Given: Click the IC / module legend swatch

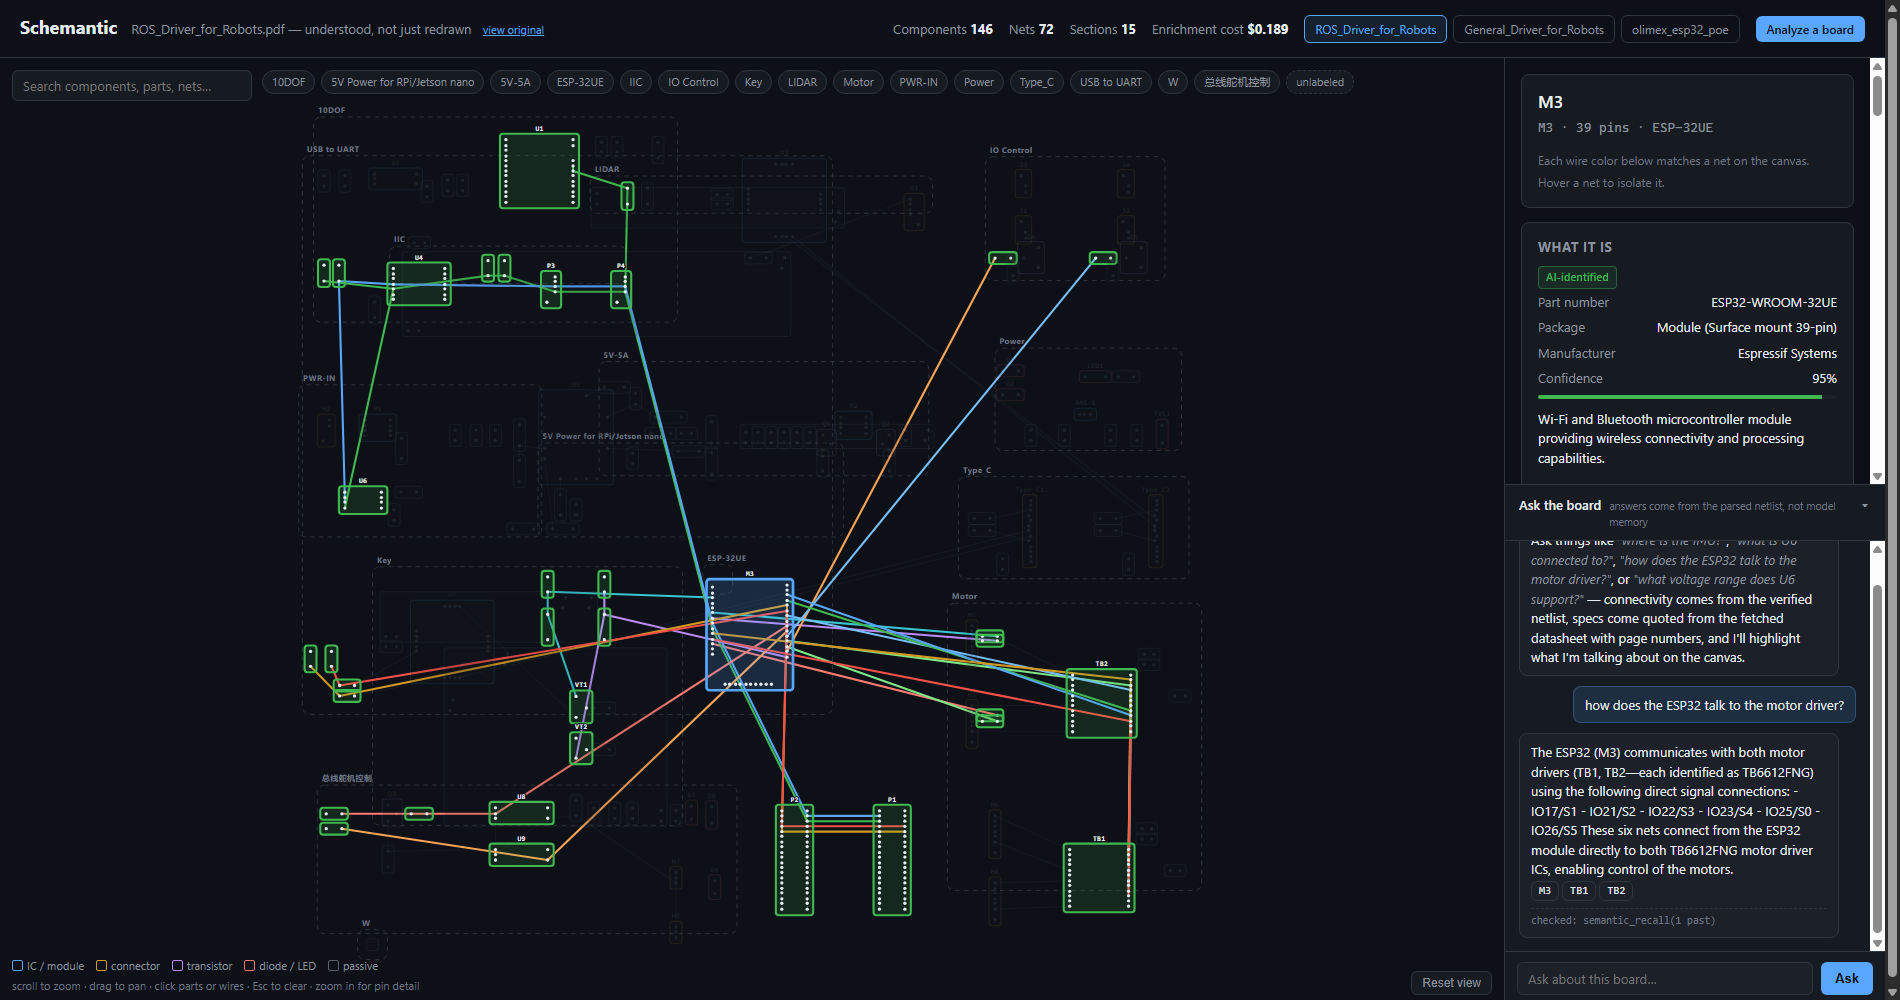Looking at the screenshot, I should [17, 966].
